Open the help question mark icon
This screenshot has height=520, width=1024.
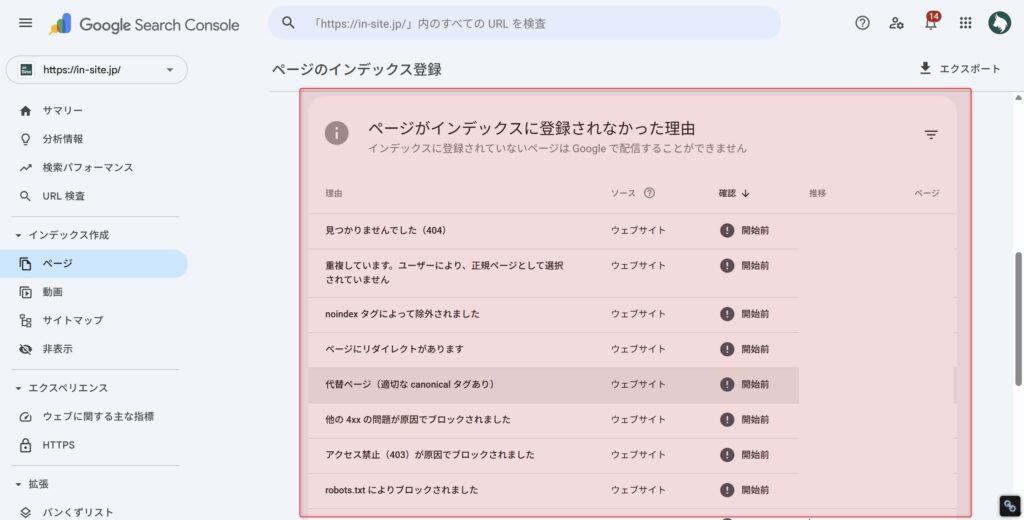(862, 23)
